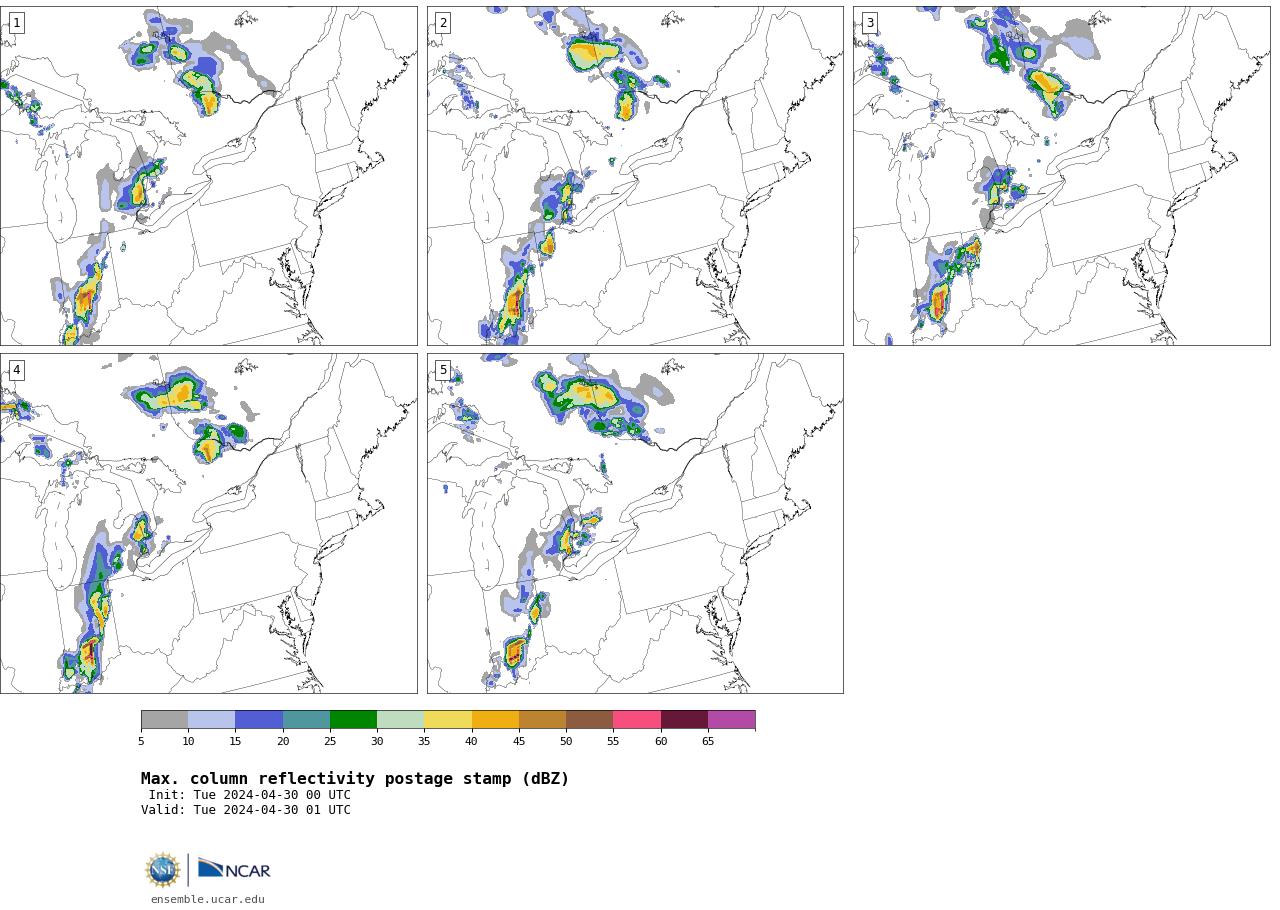Click the 'Init: Tue 2024-04-30 00 UTC' line
Viewport: 1280px width, 910px height.
[250, 795]
